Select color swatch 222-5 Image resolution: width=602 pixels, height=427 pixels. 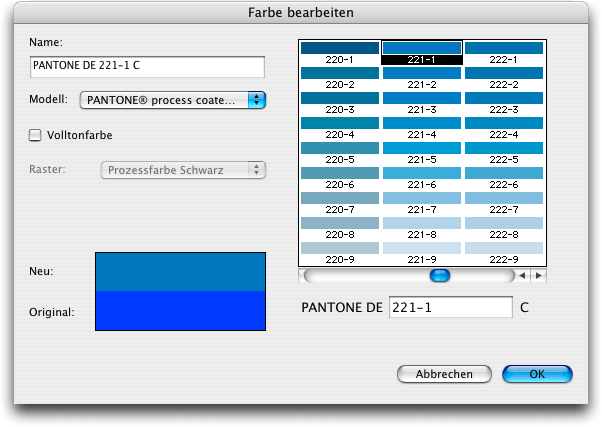coord(504,148)
